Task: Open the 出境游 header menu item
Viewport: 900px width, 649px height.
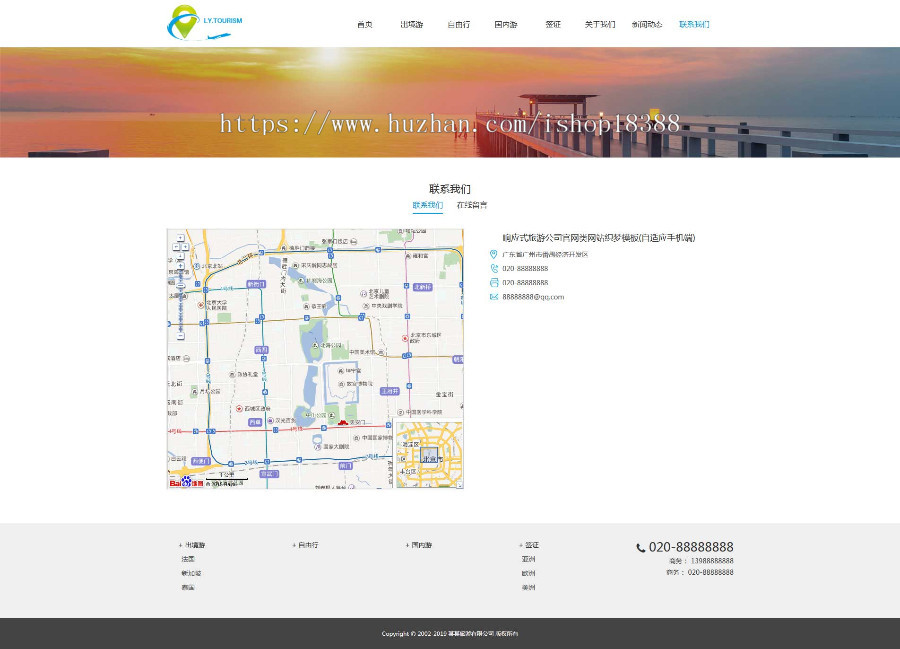Action: [412, 25]
